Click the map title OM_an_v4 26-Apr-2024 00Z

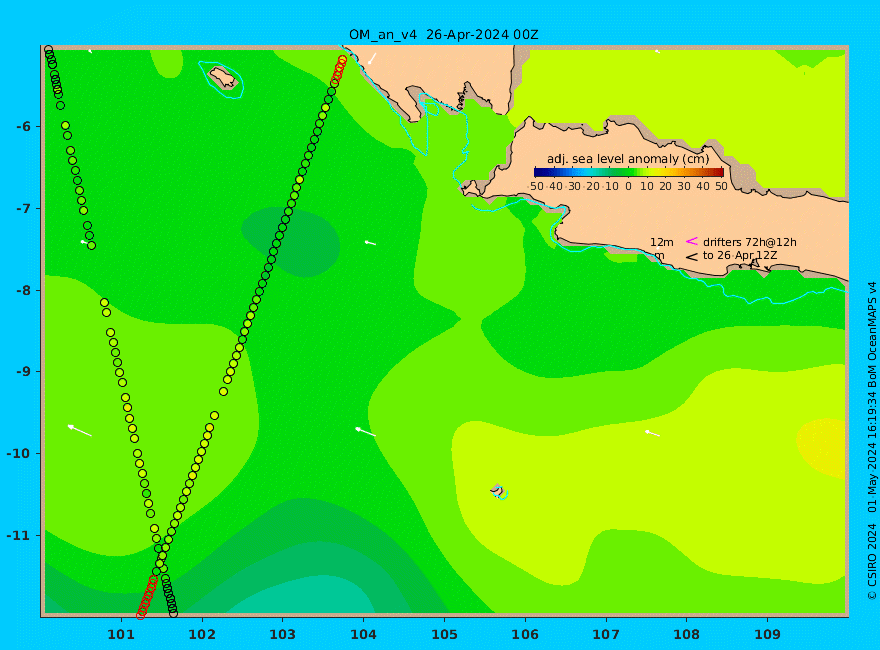pyautogui.click(x=443, y=35)
